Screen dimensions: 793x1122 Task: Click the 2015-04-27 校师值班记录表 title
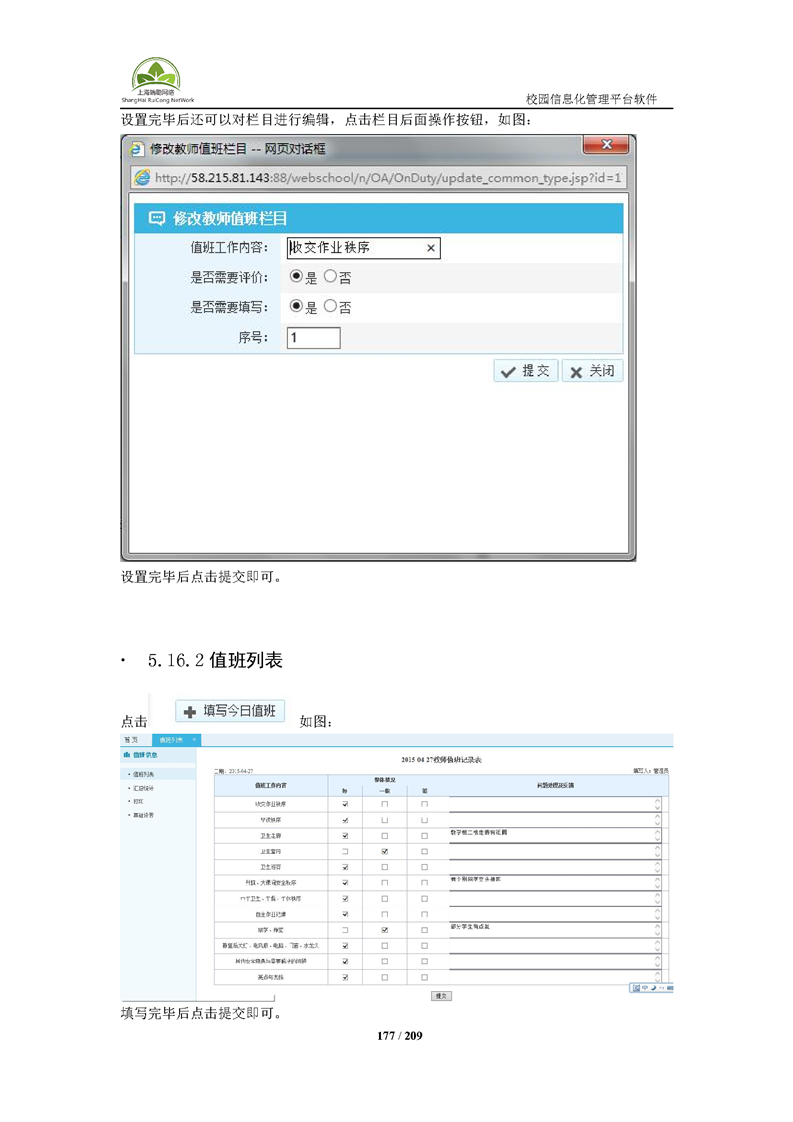click(441, 760)
